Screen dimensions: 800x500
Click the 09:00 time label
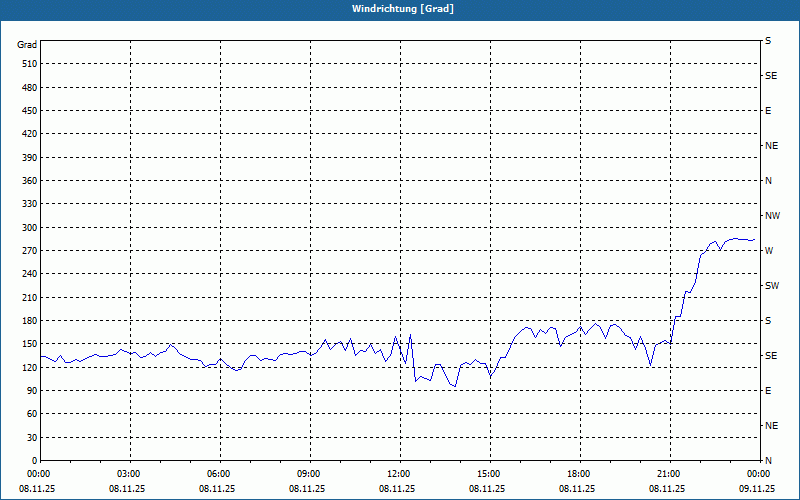point(308,474)
